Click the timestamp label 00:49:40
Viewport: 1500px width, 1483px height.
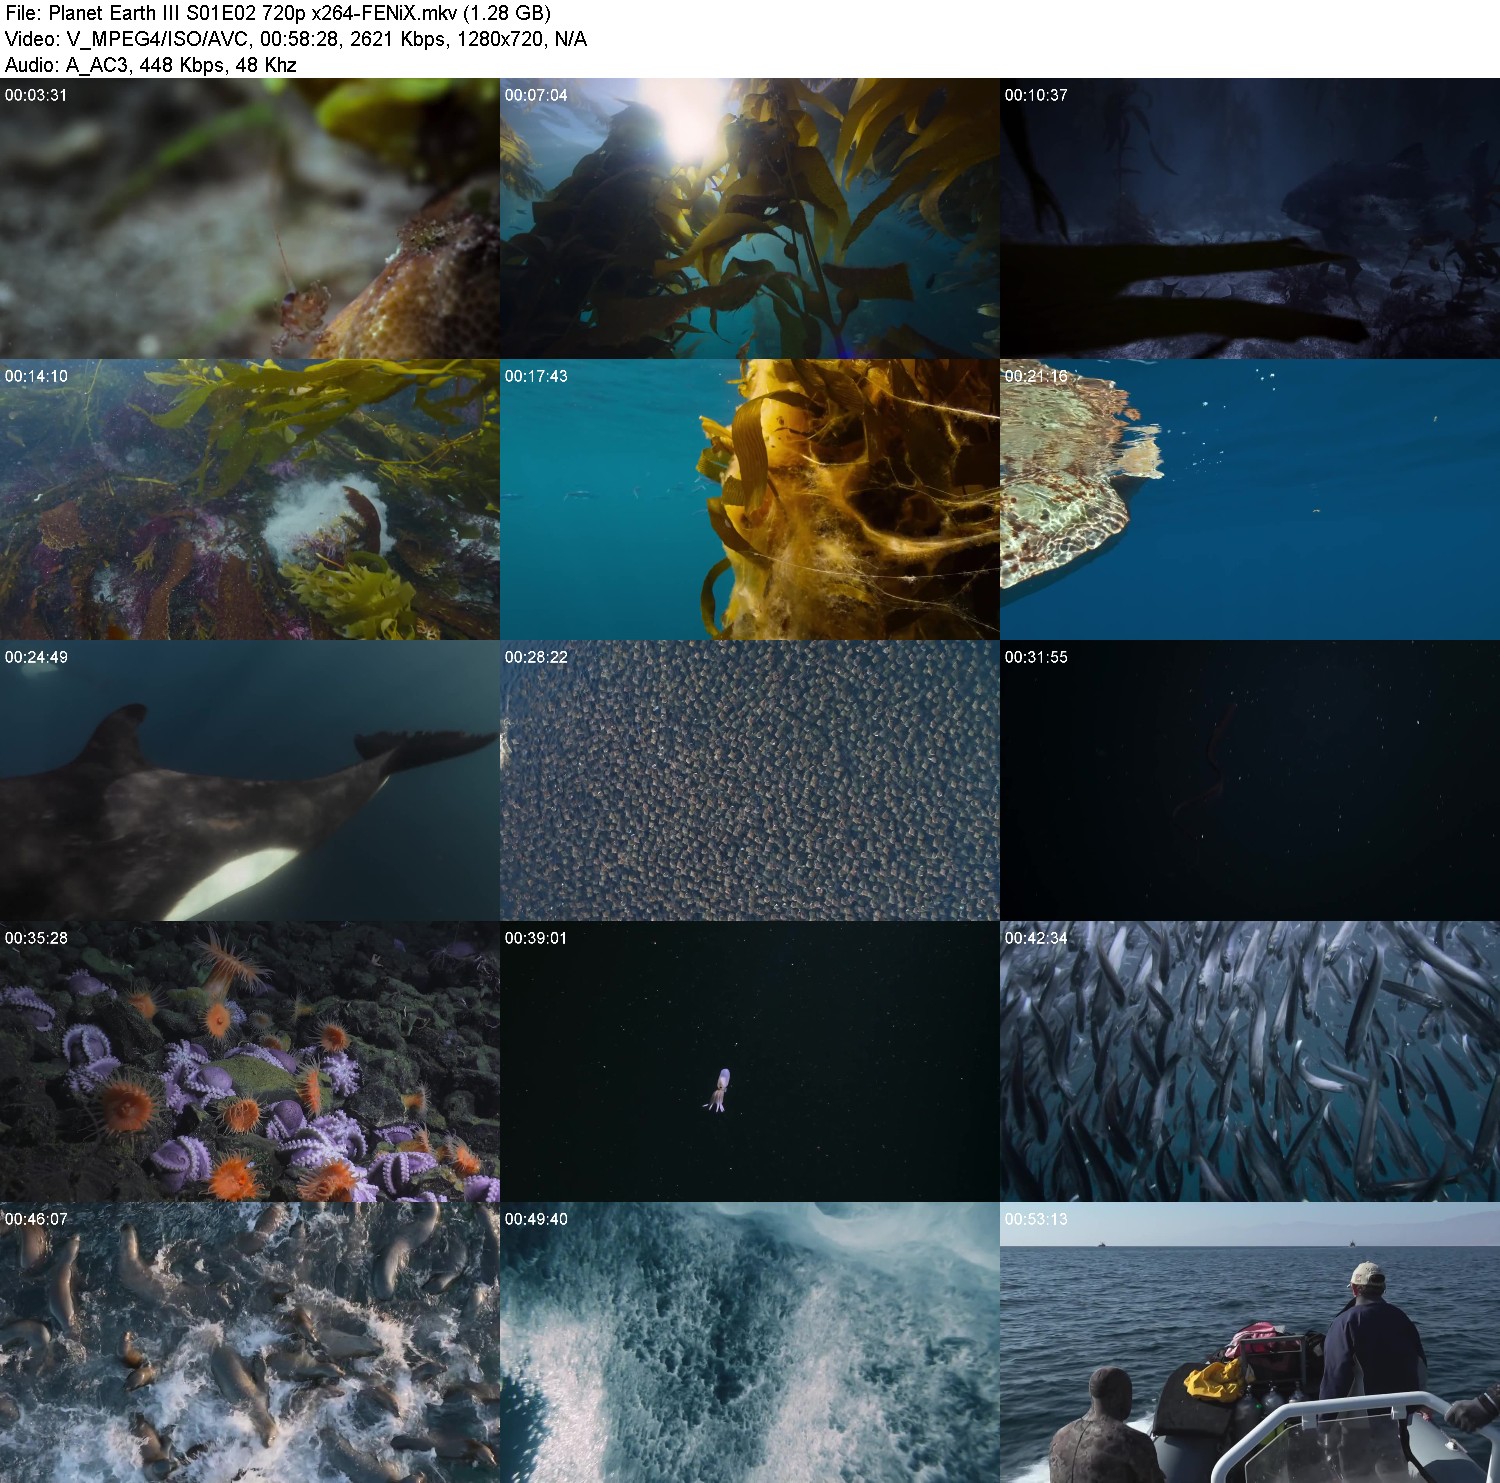pos(536,1219)
